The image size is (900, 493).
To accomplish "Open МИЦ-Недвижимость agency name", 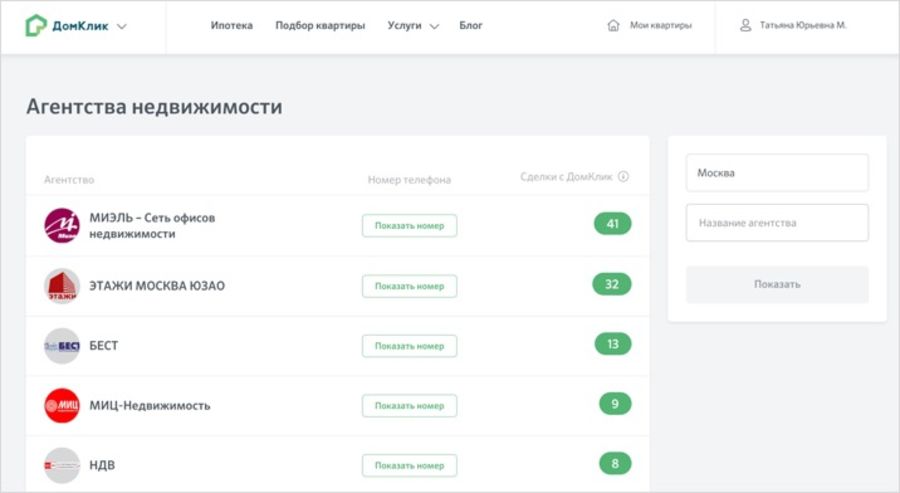I will (150, 406).
